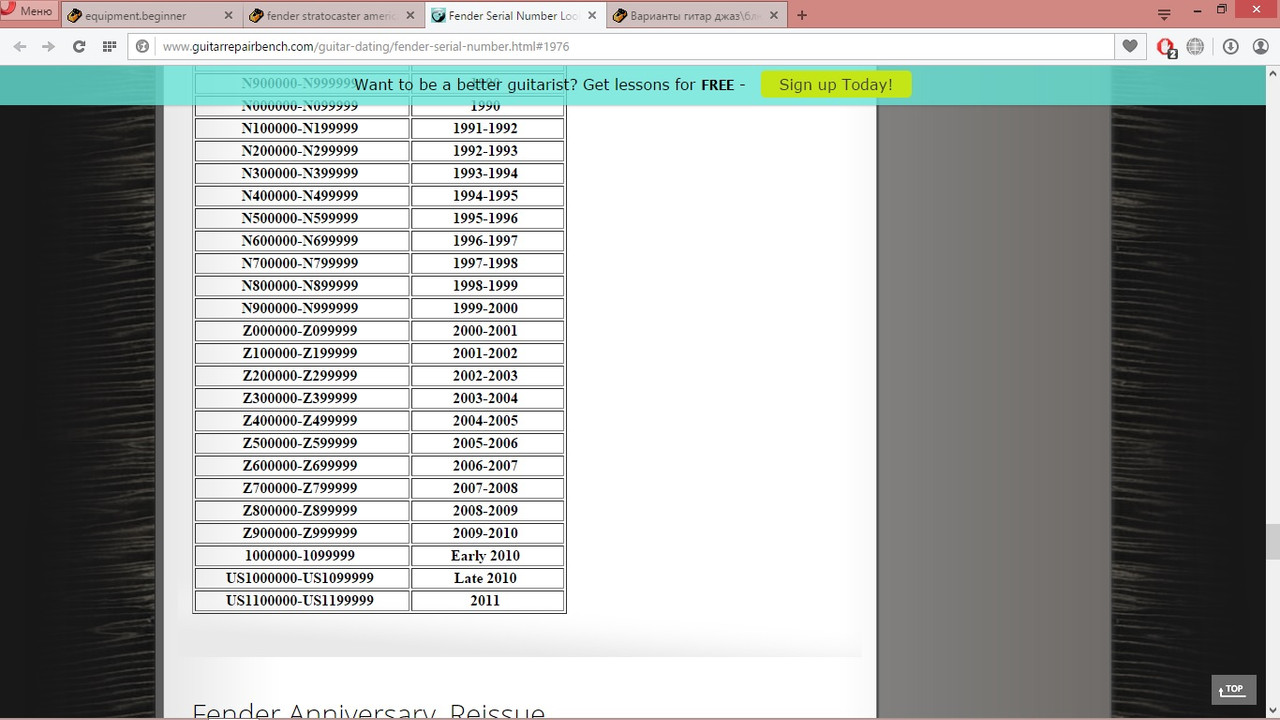Select the N200000-N299999 serial cell
The image size is (1280, 720).
click(301, 151)
